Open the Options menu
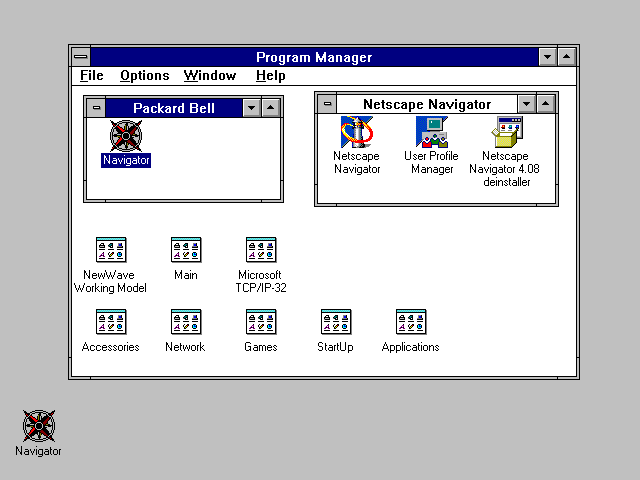The height and width of the screenshot is (480, 640). click(x=144, y=76)
